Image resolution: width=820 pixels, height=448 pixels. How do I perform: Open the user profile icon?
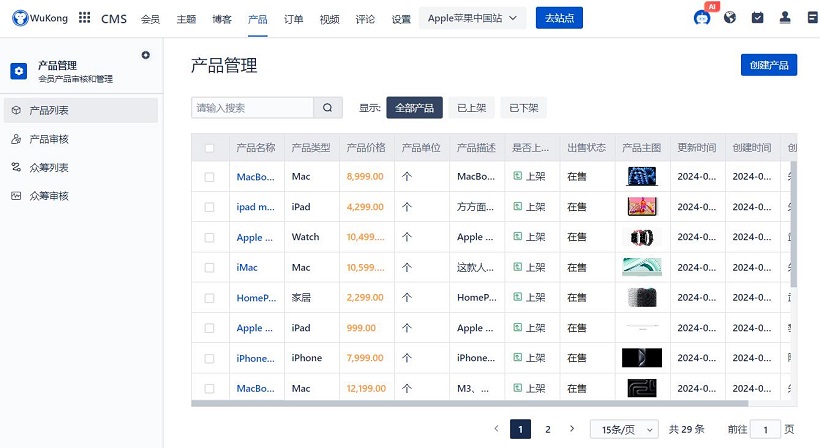785,18
